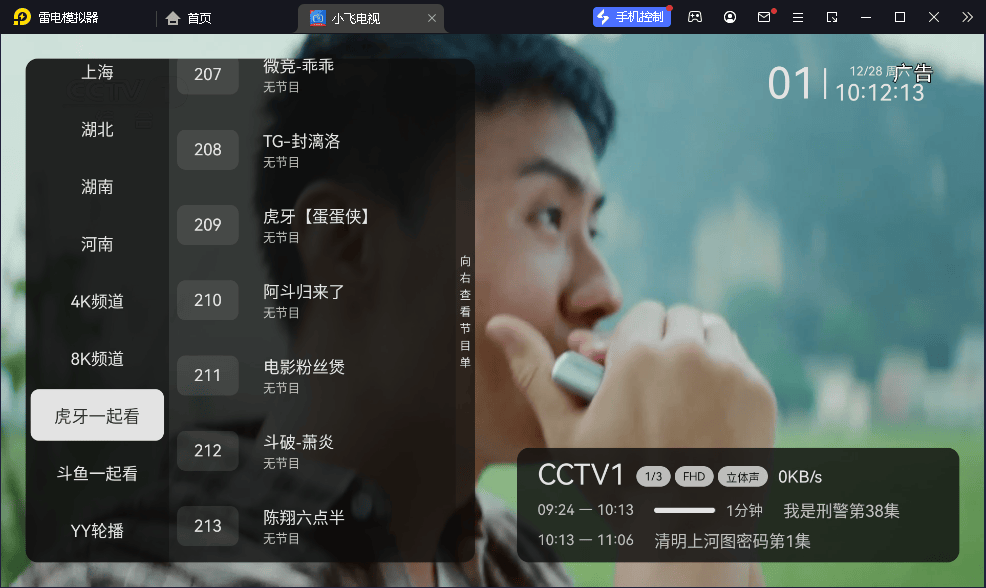
Task: Click the home icon next to 首页
Action: coord(172,17)
